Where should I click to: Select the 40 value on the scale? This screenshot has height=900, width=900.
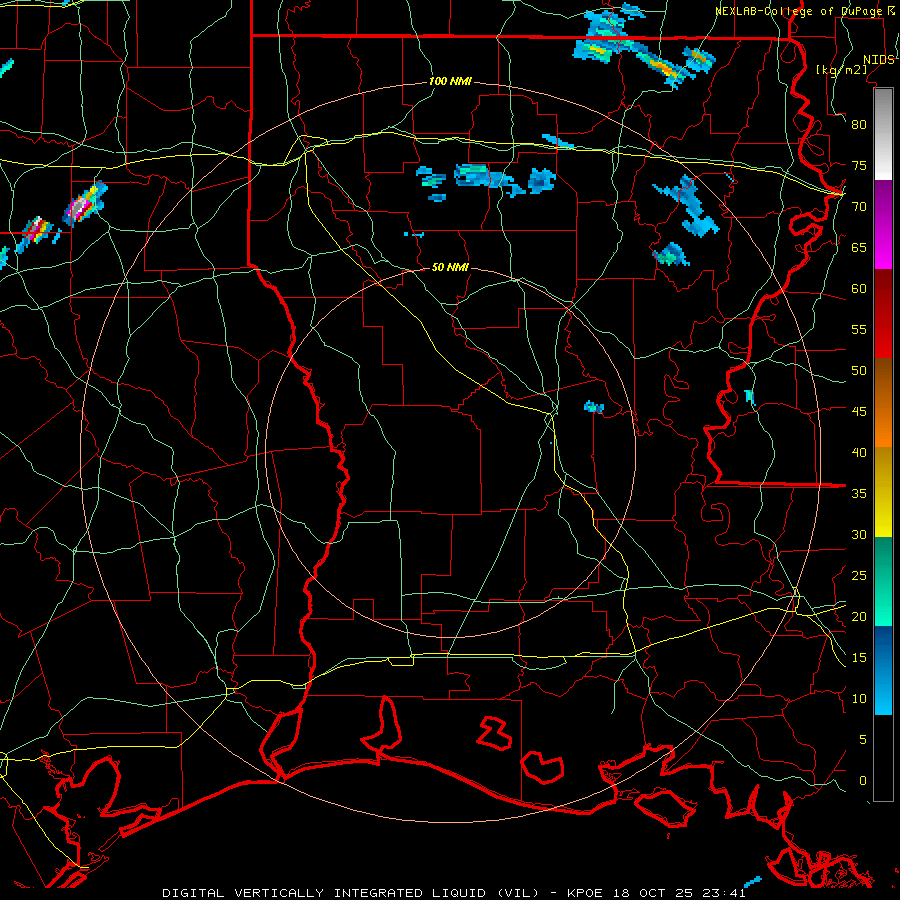[859, 453]
